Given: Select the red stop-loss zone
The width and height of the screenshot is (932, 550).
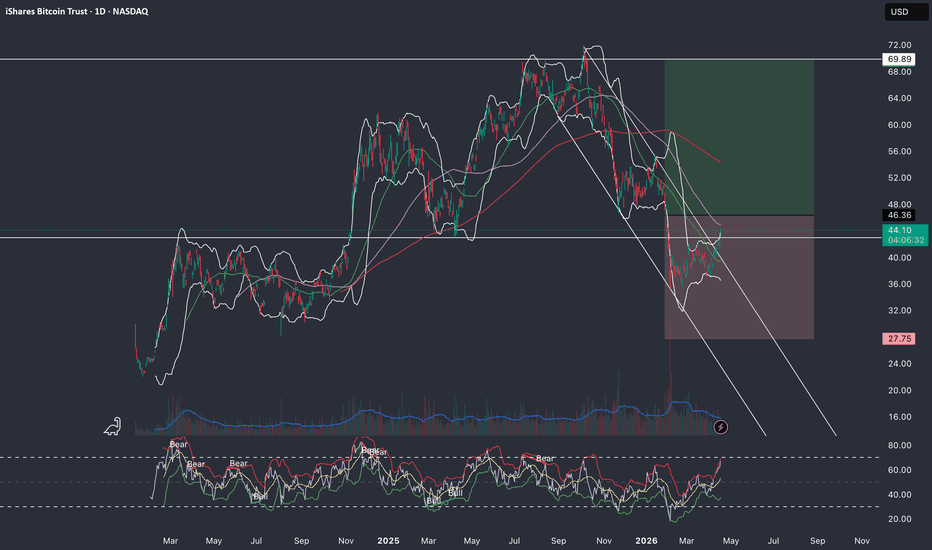Looking at the screenshot, I should [x=738, y=290].
